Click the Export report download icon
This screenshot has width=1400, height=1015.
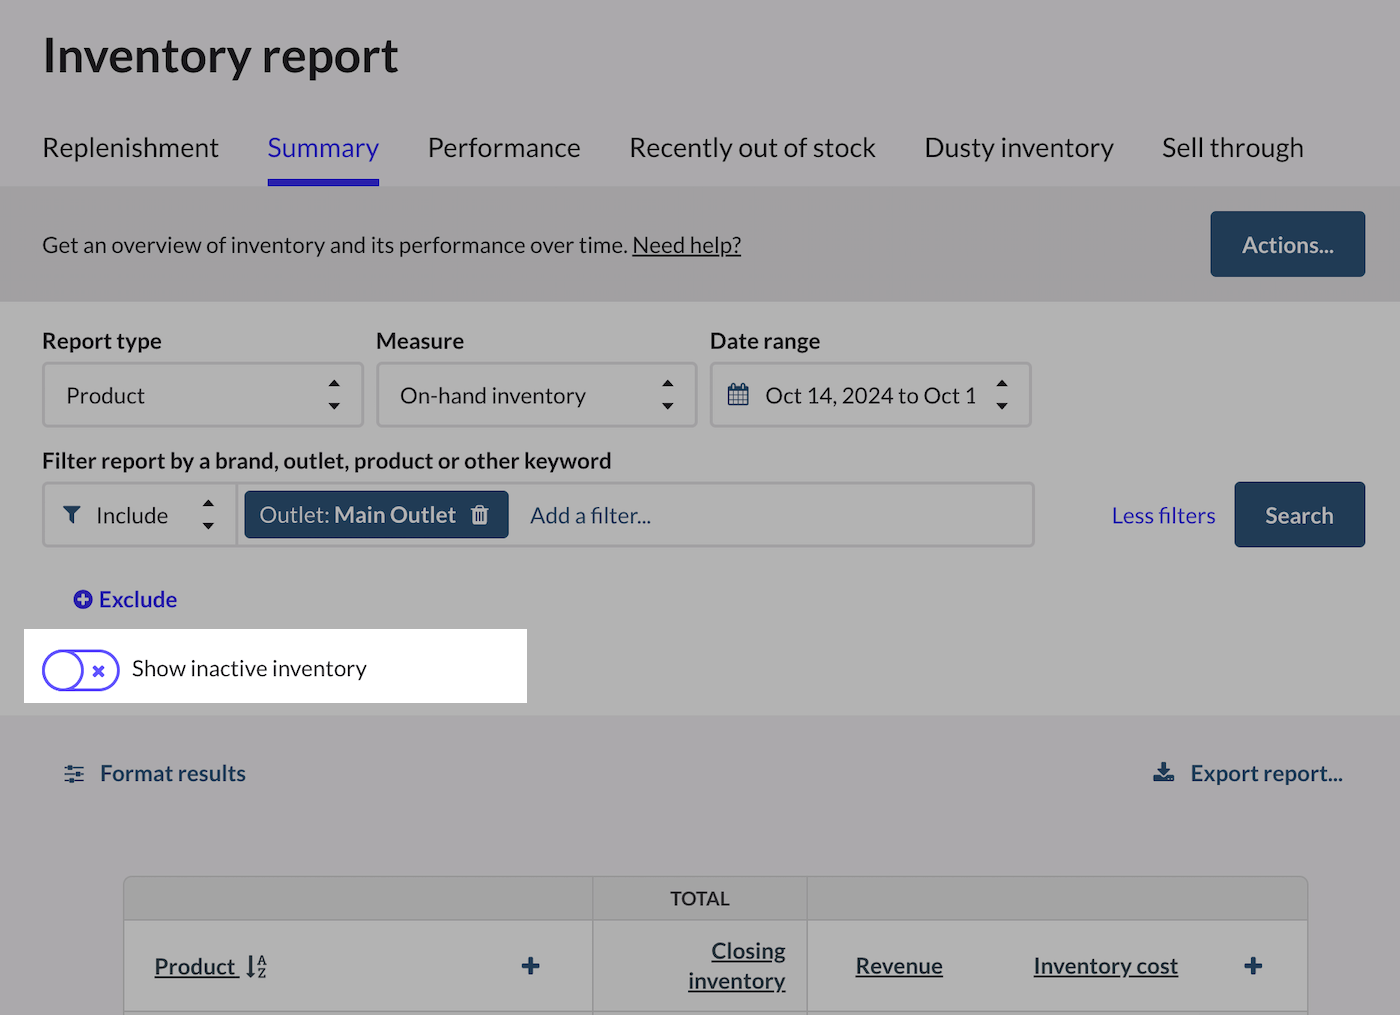pyautogui.click(x=1164, y=773)
